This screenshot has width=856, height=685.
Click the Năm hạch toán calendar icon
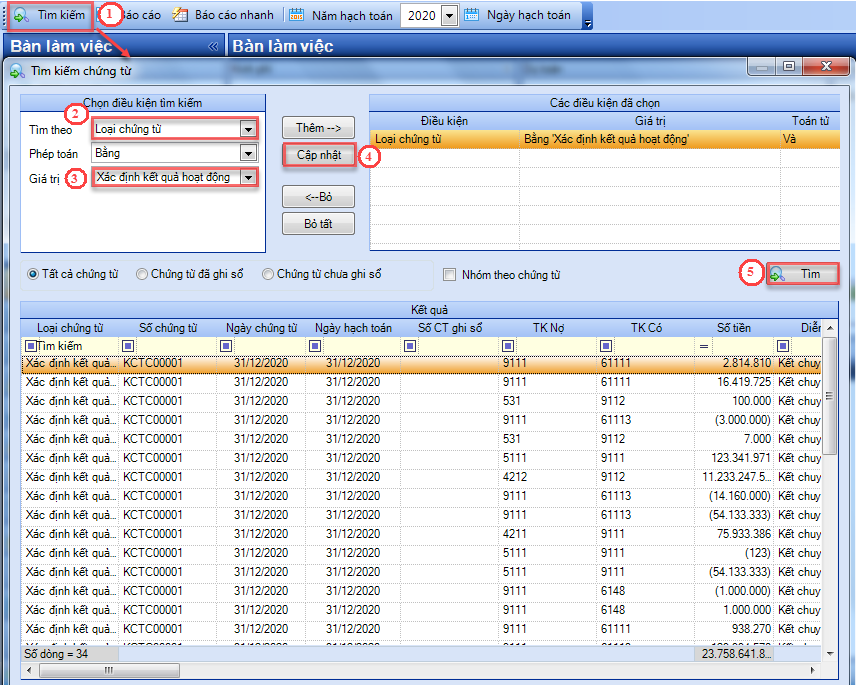coord(296,15)
